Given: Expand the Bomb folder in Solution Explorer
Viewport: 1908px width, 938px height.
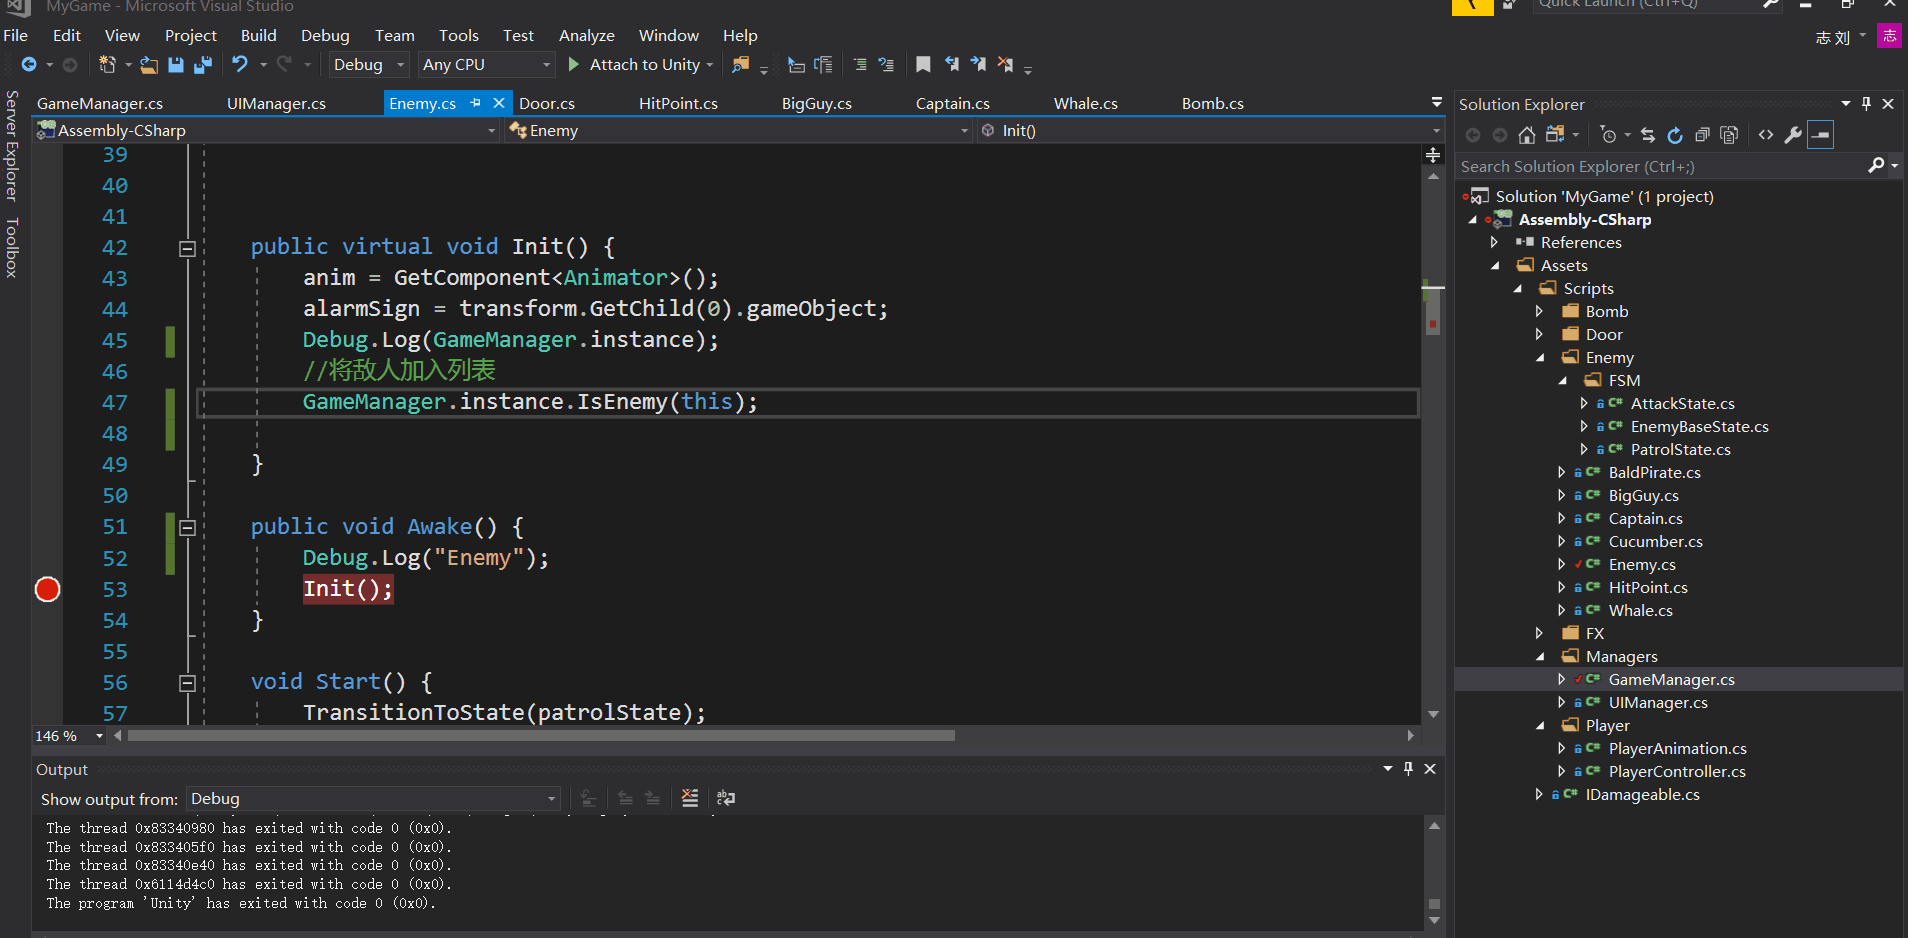Looking at the screenshot, I should [x=1539, y=312].
